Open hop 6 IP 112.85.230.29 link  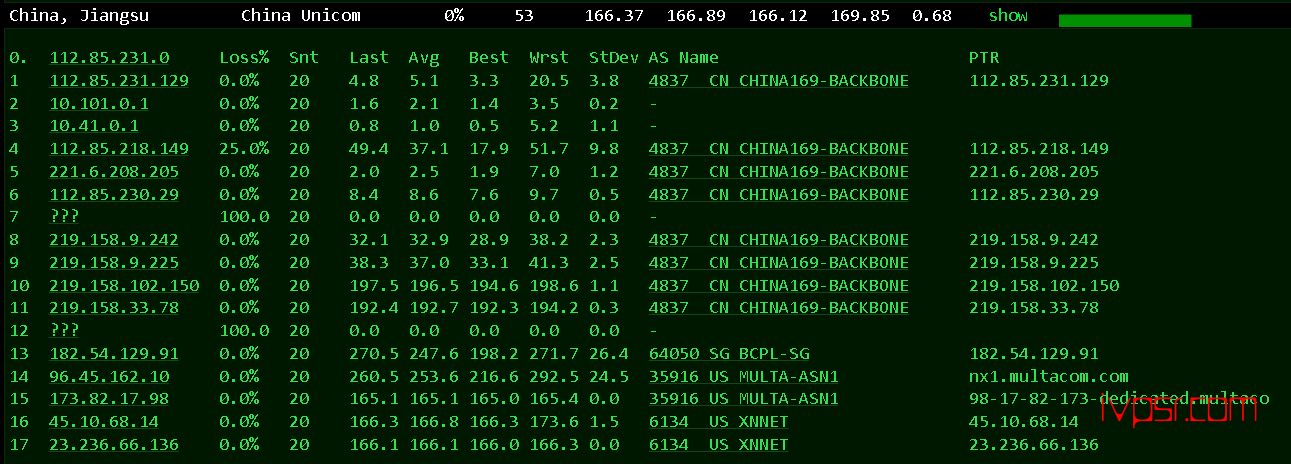pyautogui.click(x=114, y=194)
